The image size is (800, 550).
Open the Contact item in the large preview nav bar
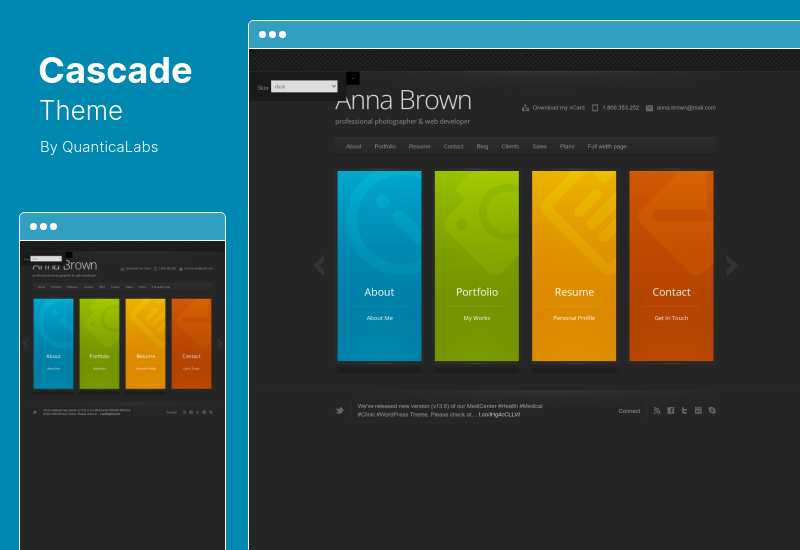click(x=454, y=146)
